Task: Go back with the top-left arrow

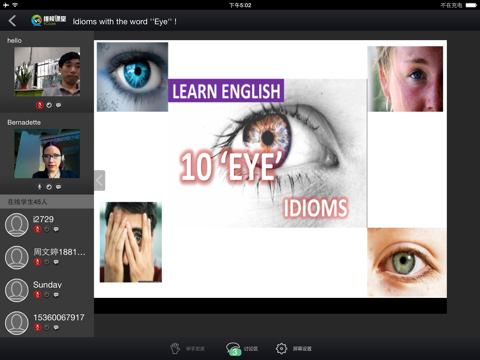Action: tap(12, 21)
